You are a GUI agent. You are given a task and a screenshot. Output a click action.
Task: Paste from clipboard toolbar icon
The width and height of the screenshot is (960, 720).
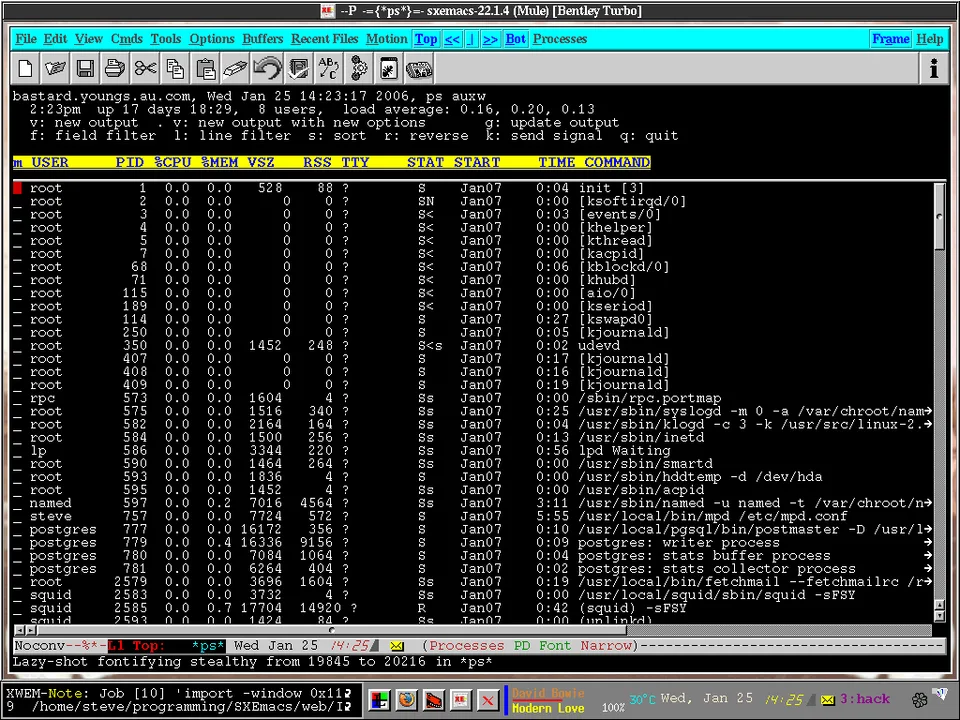pos(205,68)
